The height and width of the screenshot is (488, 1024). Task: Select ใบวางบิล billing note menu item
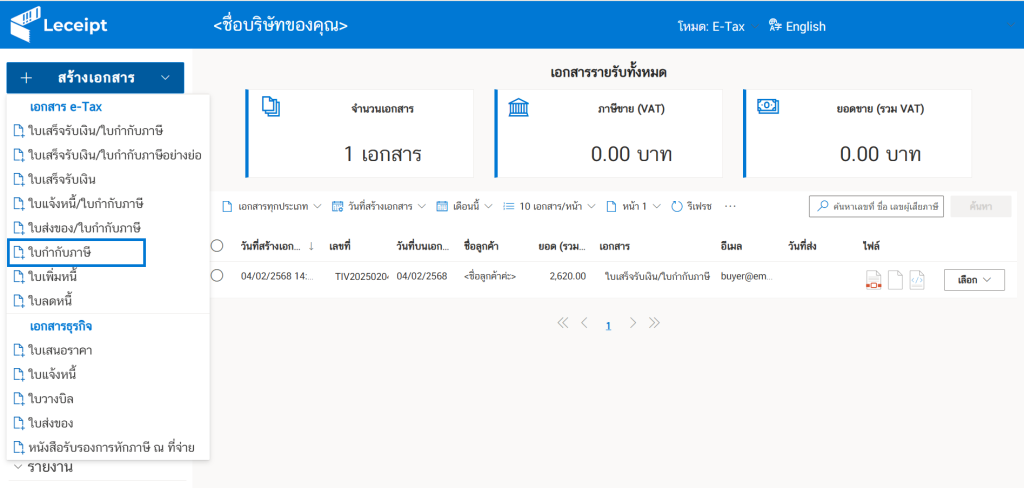108,399
